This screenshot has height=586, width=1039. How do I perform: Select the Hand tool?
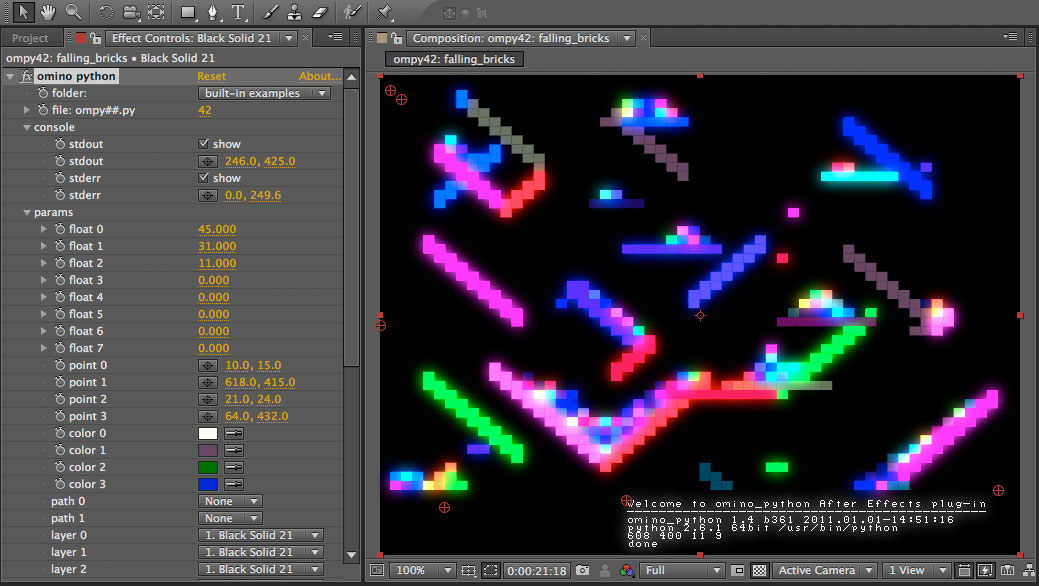(47, 12)
